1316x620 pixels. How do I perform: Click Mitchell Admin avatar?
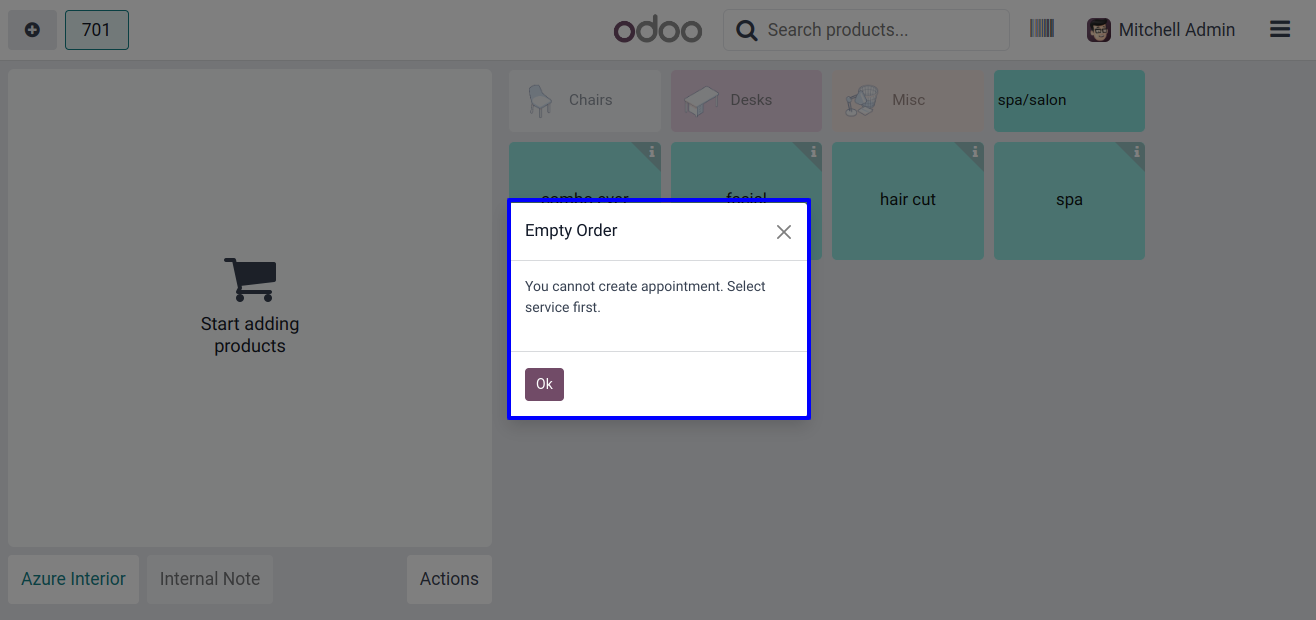point(1099,30)
